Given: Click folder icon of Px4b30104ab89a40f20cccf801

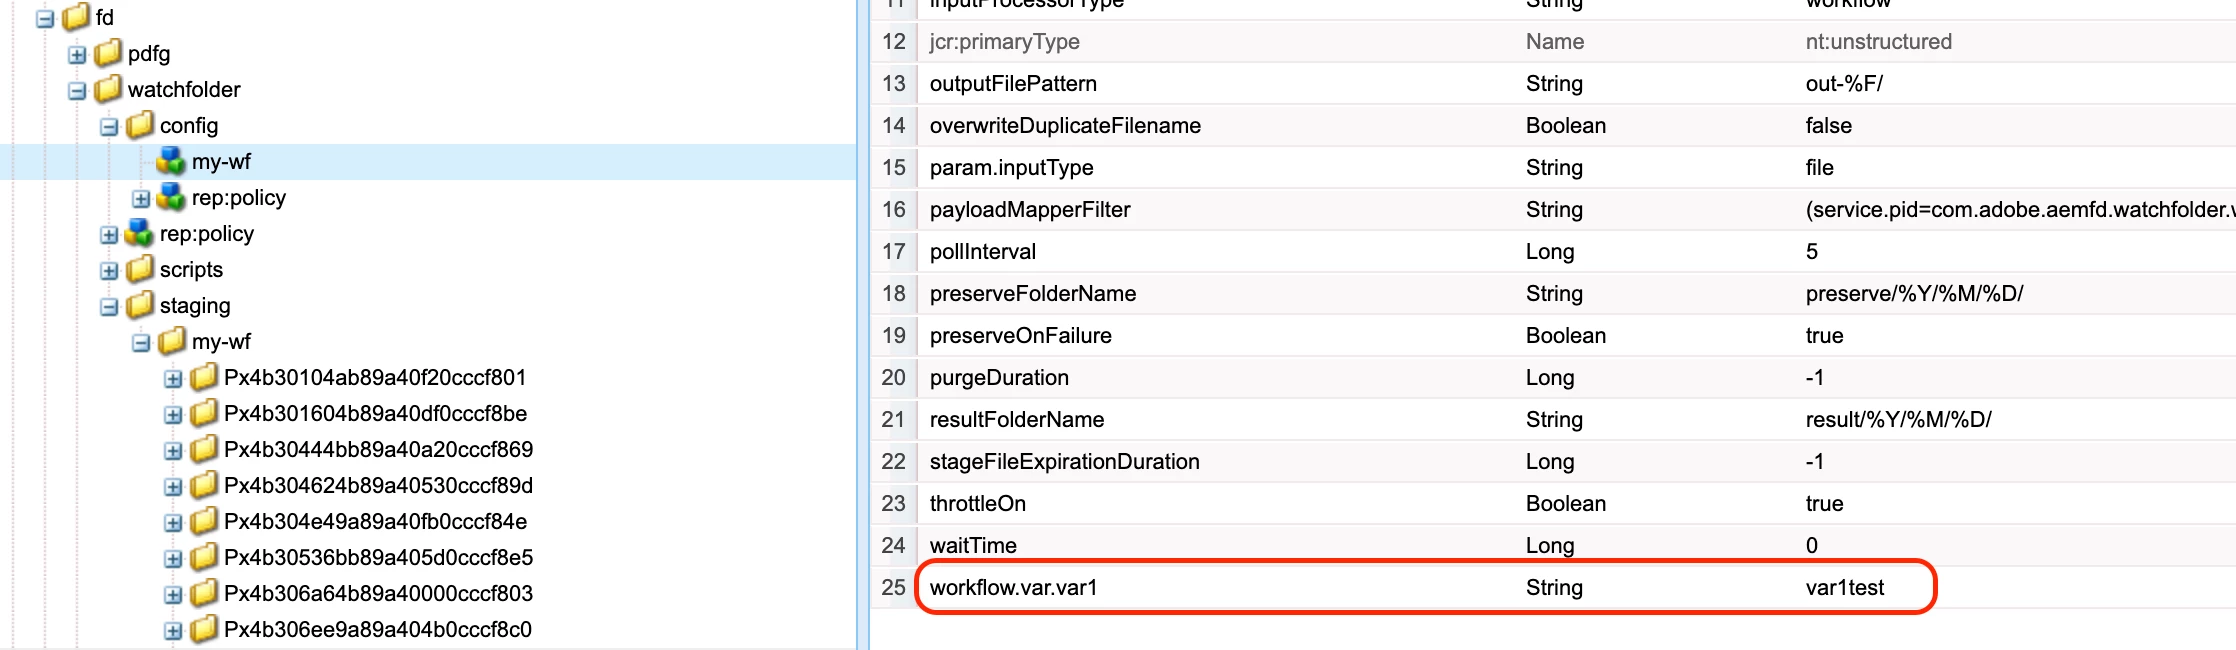Looking at the screenshot, I should tap(204, 377).
